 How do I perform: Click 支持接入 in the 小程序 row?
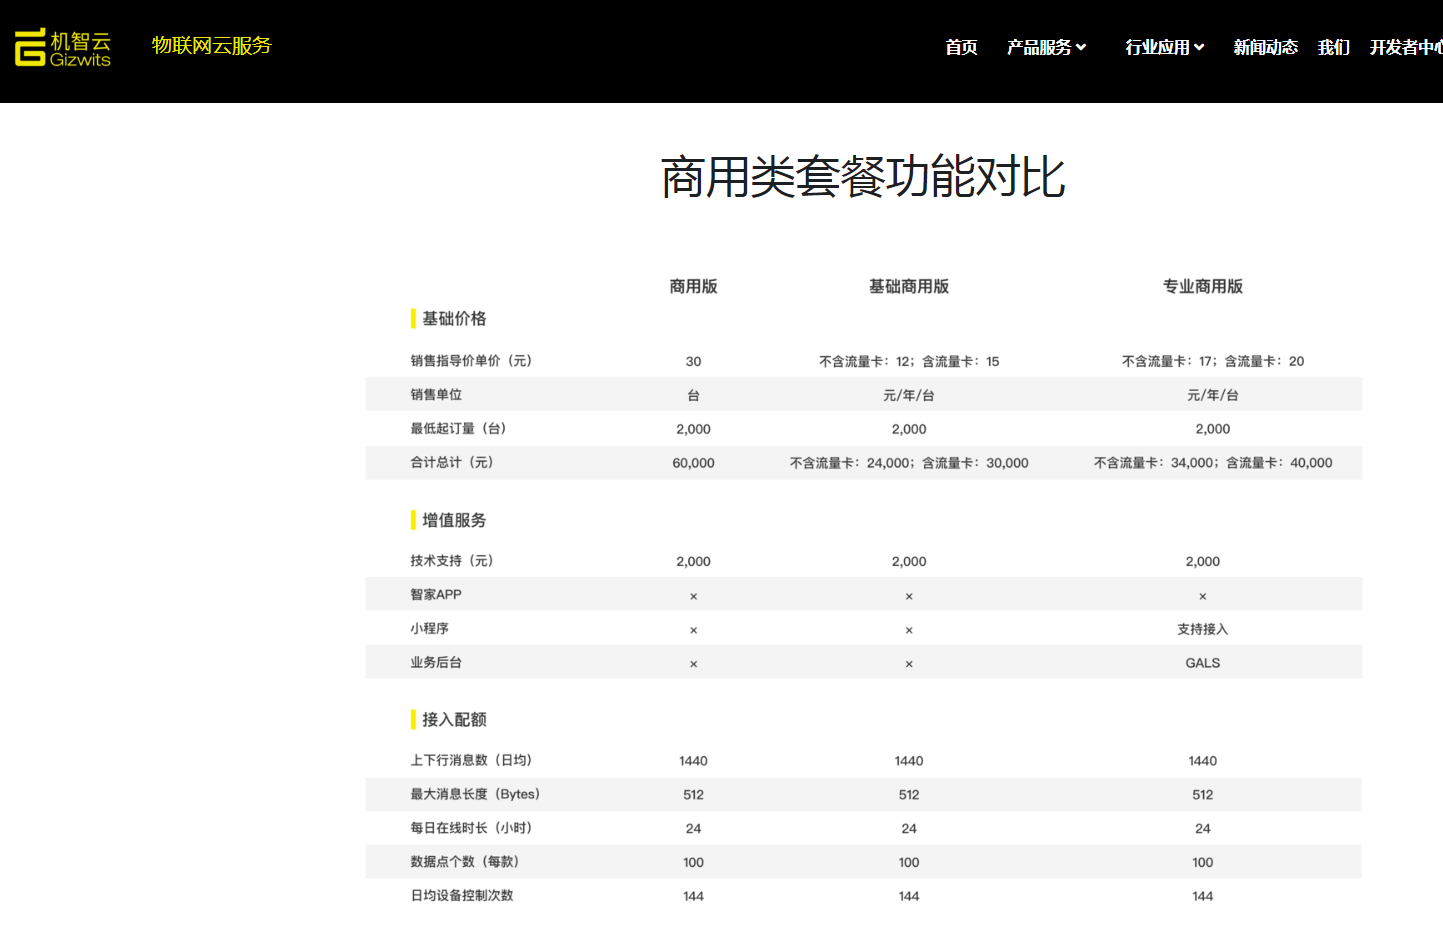pos(1202,629)
